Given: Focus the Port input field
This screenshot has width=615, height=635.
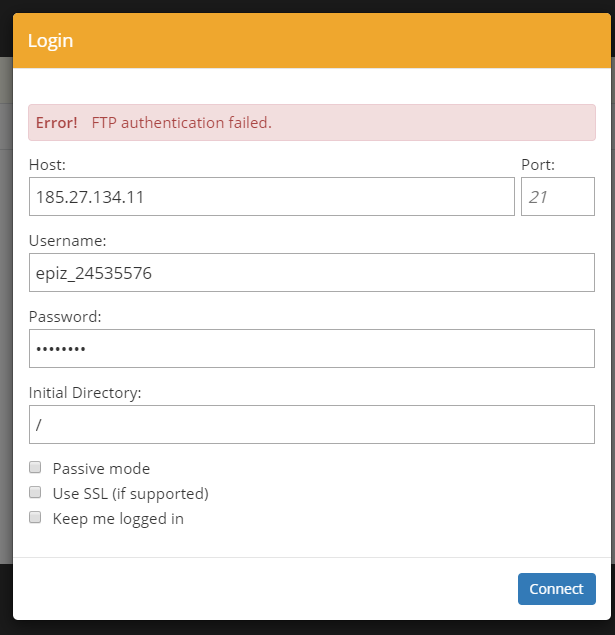Looking at the screenshot, I should click(x=558, y=196).
